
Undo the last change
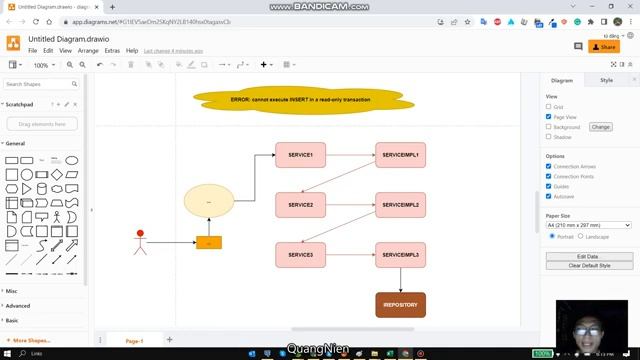tap(100, 65)
